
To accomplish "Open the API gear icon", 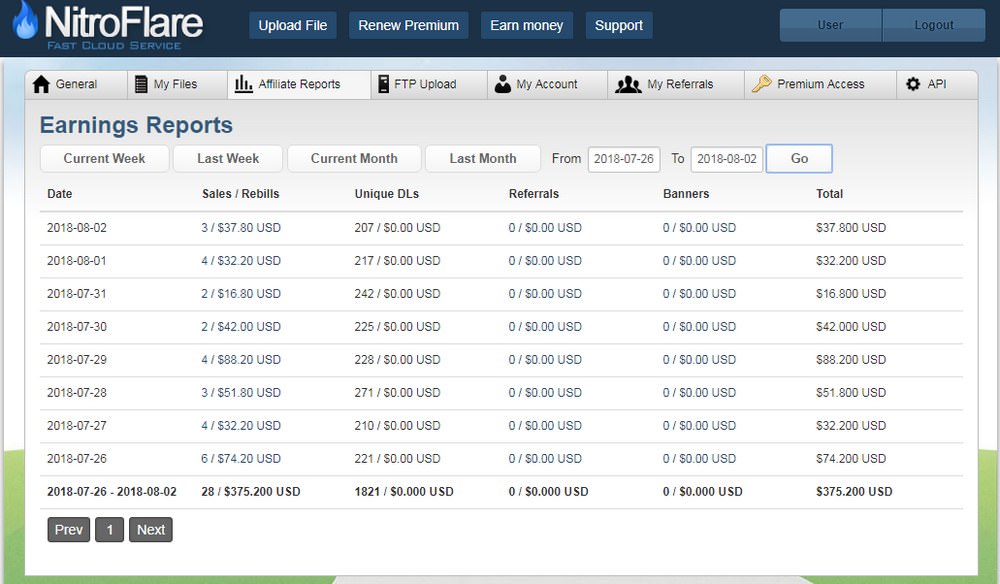I will (x=913, y=84).
